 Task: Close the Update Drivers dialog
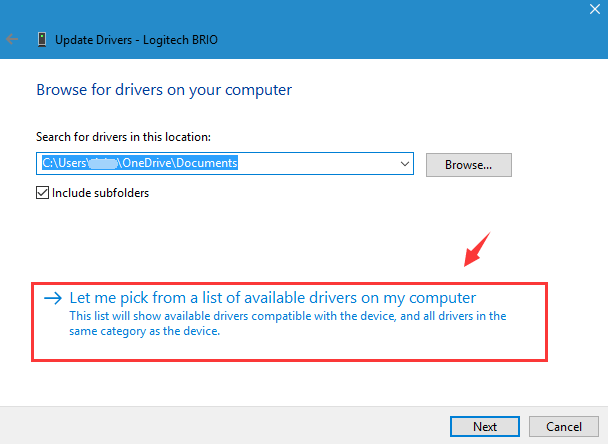pyautogui.click(x=594, y=9)
